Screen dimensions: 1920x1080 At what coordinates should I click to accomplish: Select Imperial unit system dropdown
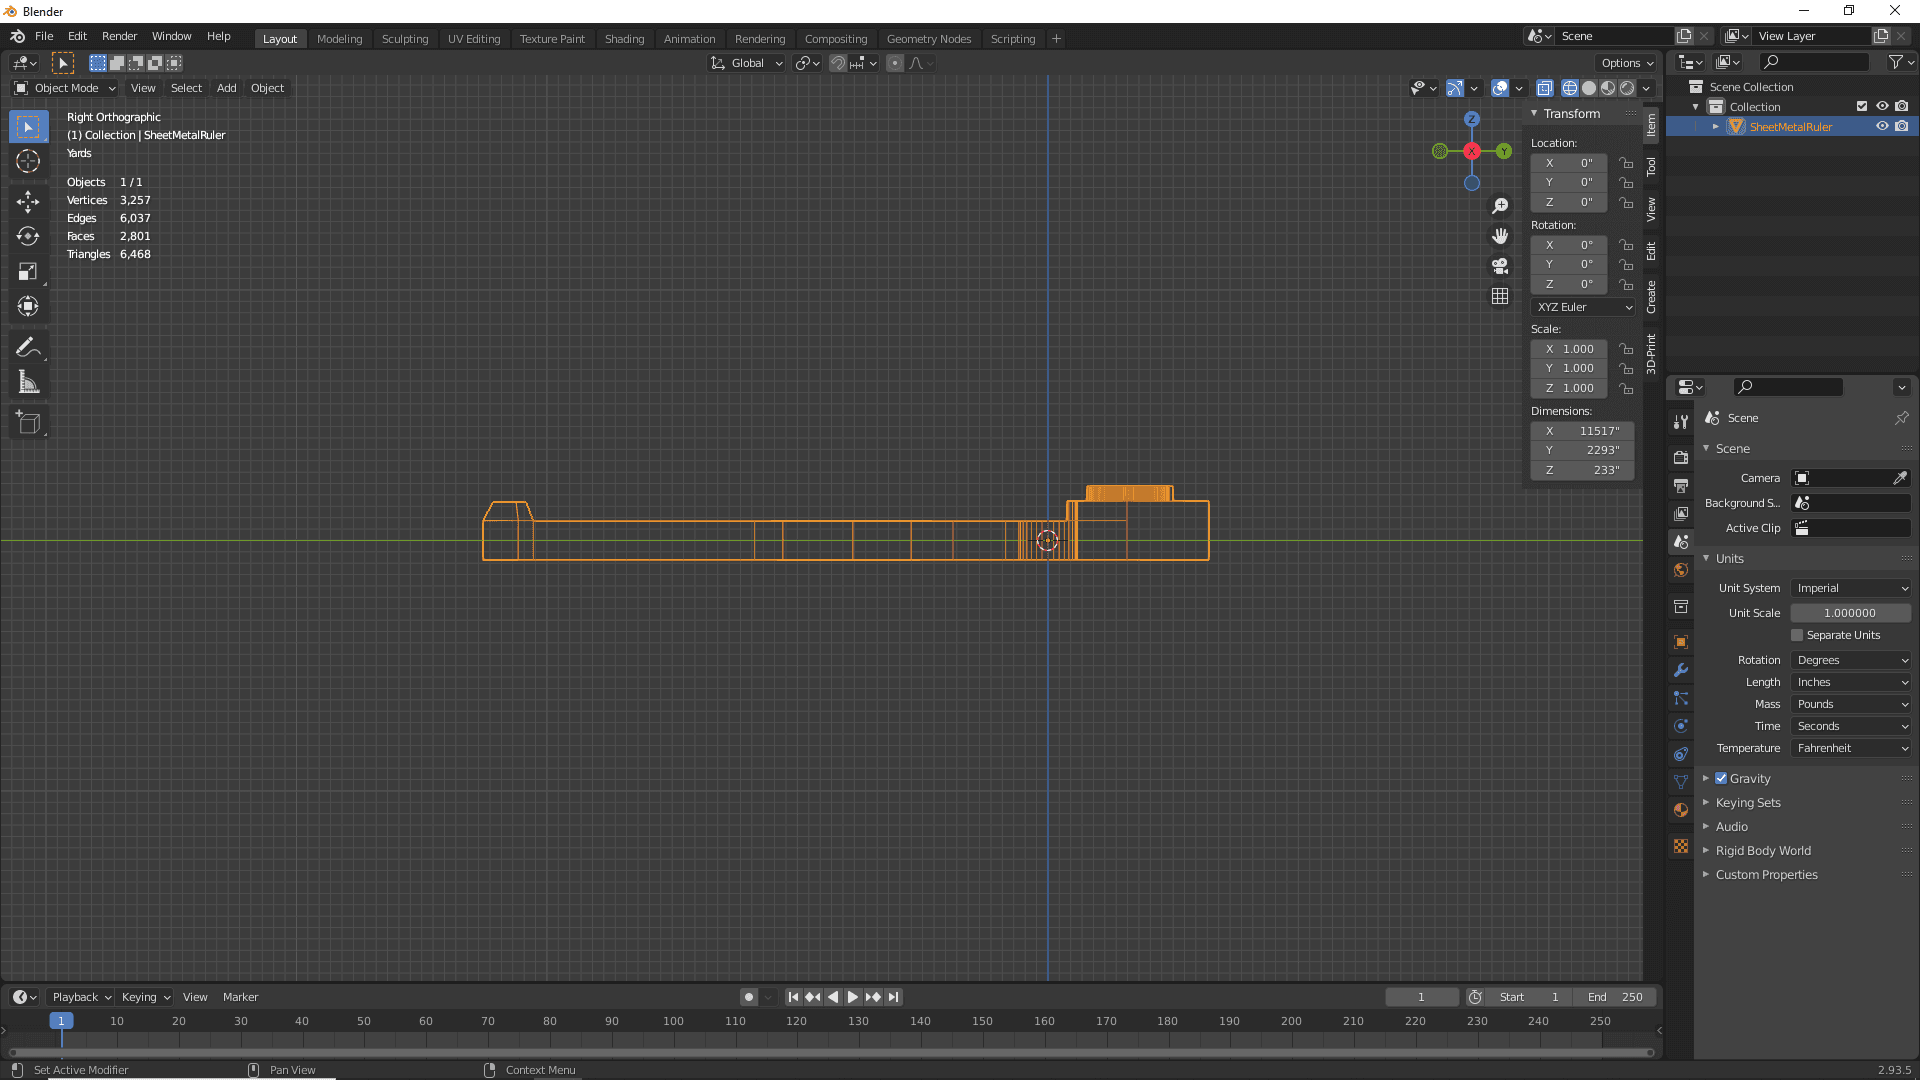1847,587
